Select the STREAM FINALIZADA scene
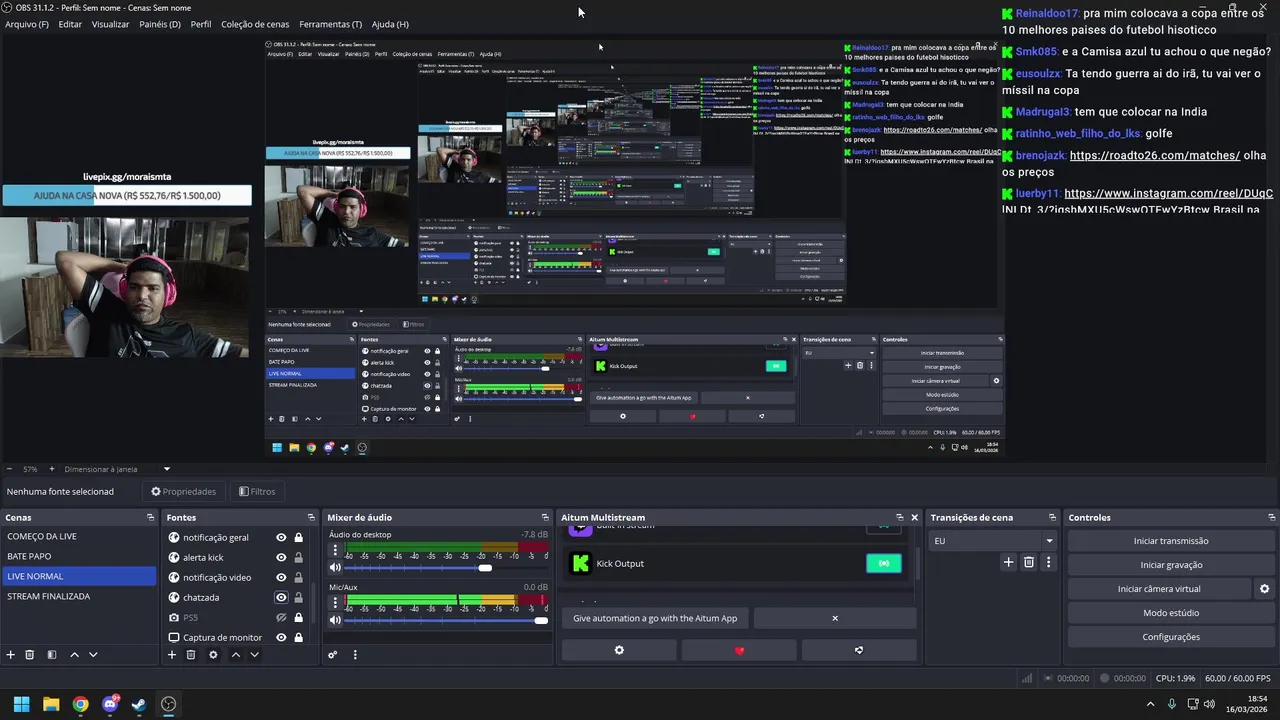1280x720 pixels. (x=78, y=597)
